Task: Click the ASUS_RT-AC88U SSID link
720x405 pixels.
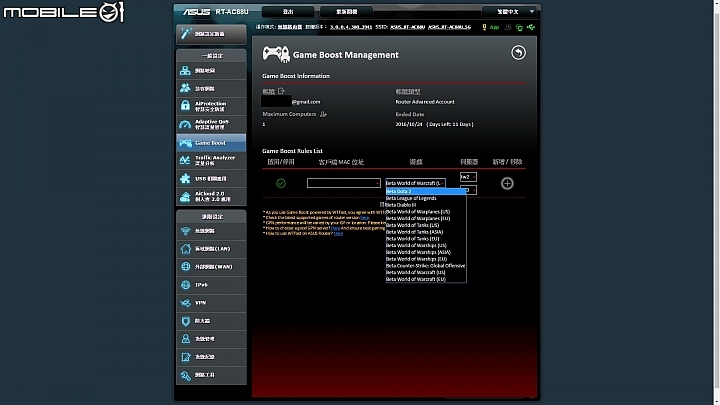Action: (407, 27)
